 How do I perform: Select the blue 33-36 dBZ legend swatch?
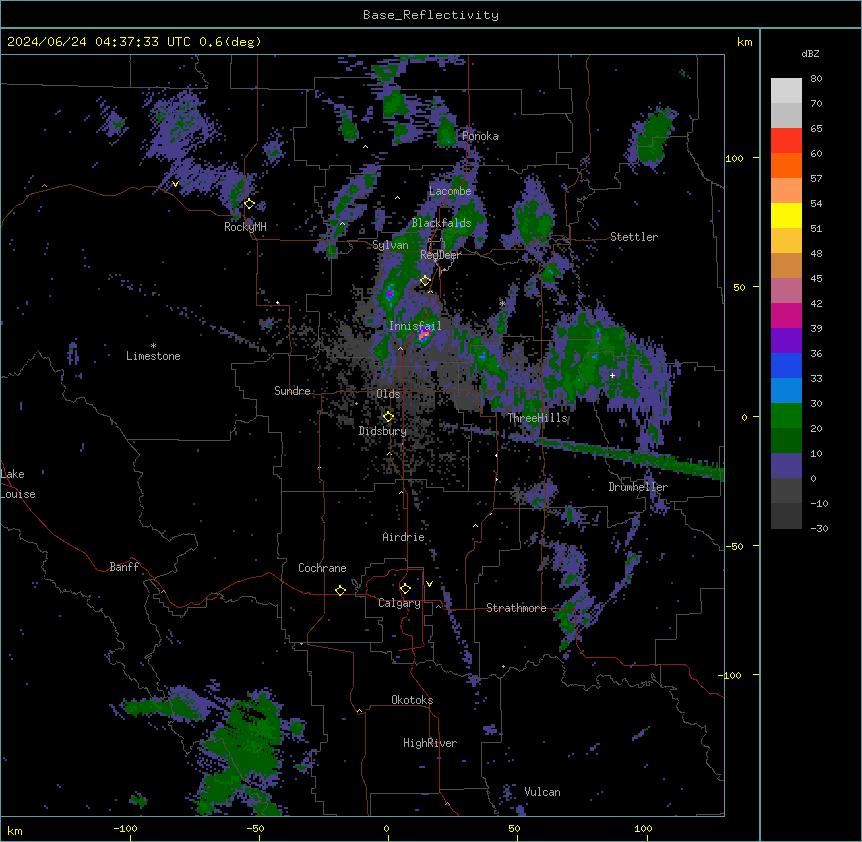pos(786,365)
